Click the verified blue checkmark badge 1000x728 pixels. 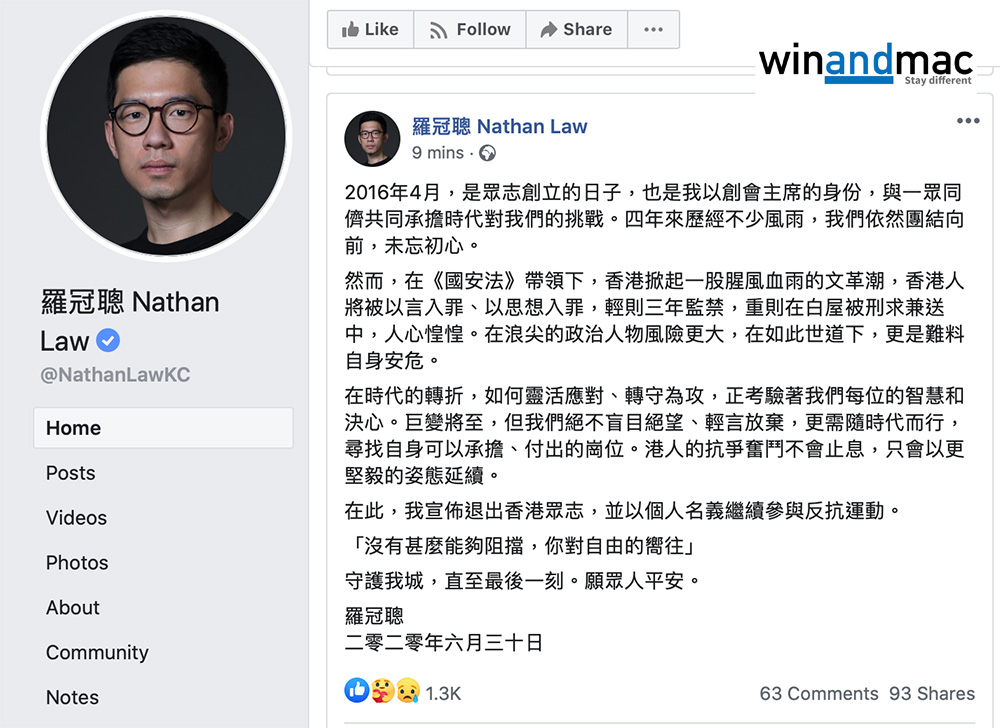(x=108, y=341)
